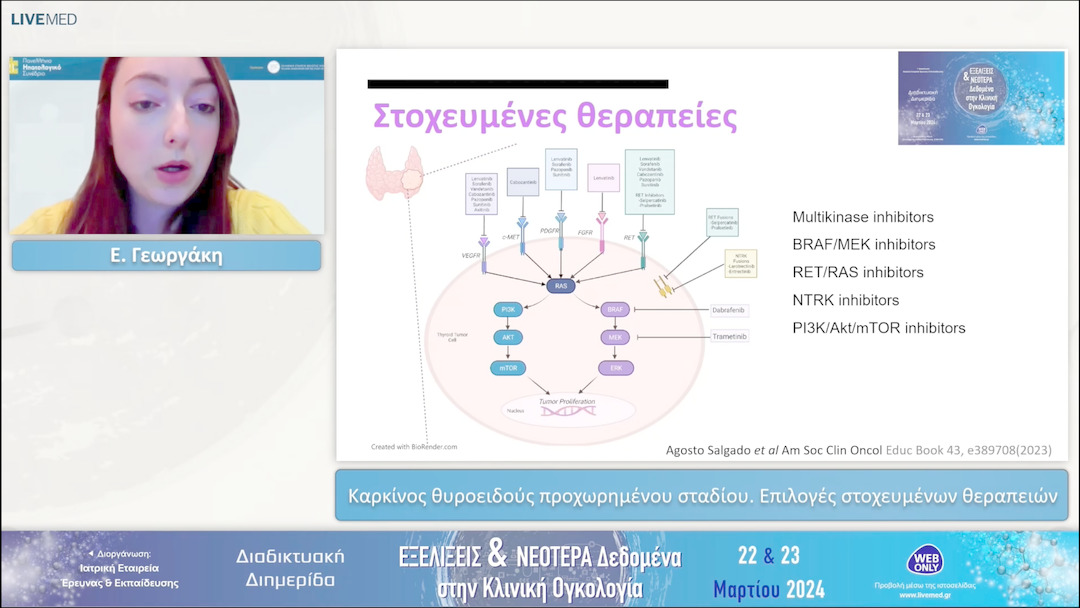Image resolution: width=1080 pixels, height=608 pixels.
Task: Click the MEK node in the diagram
Action: pos(614,337)
